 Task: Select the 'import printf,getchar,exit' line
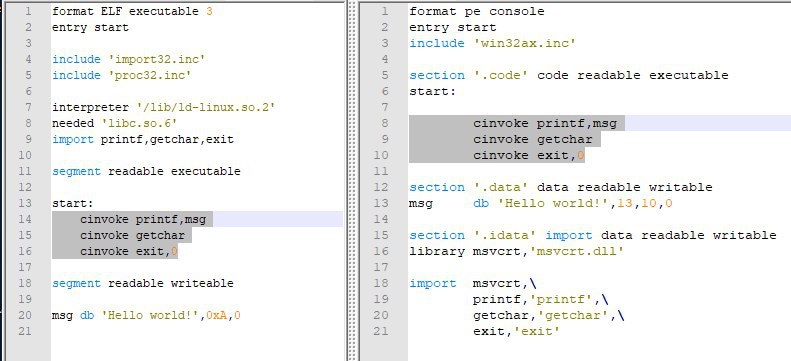[143, 139]
